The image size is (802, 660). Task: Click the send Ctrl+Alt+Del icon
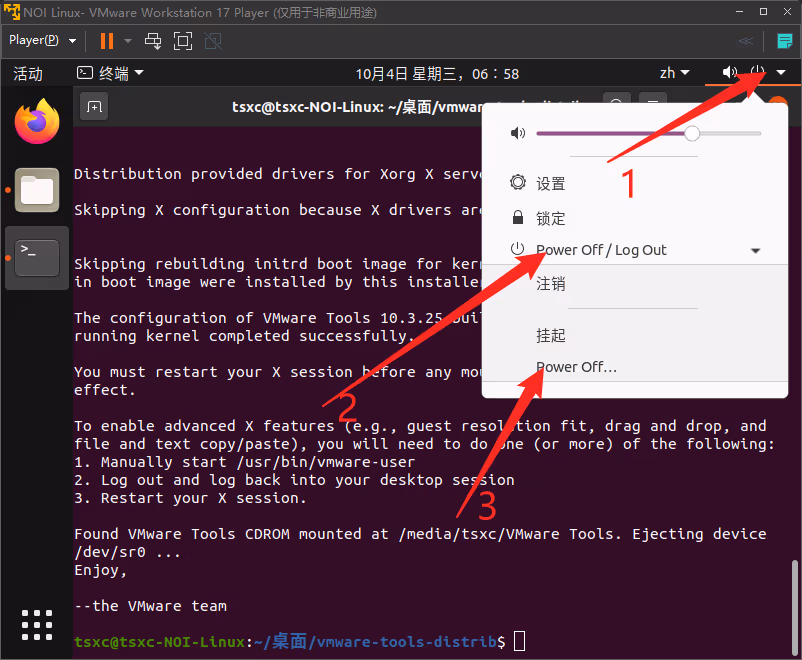click(x=153, y=41)
